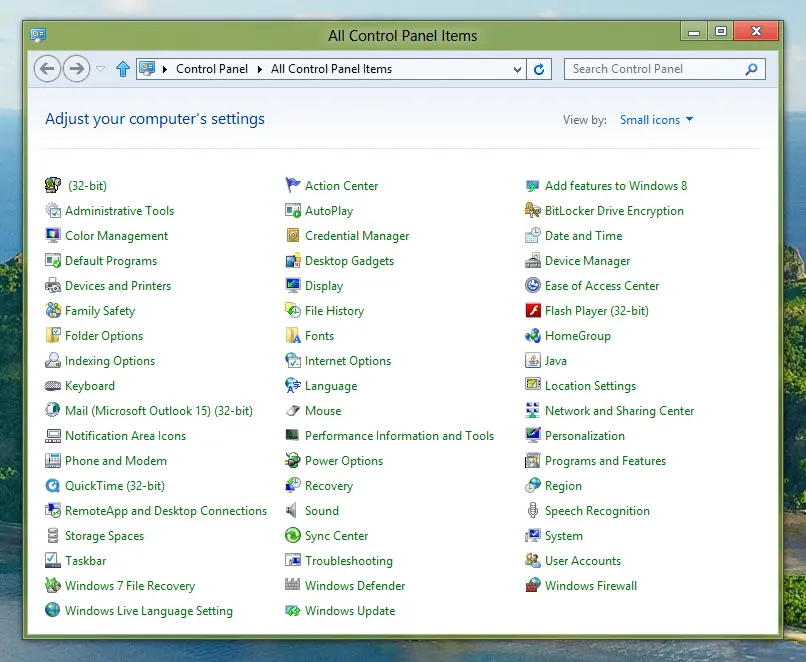
Task: Open the Action Center flag icon
Action: pyautogui.click(x=292, y=186)
